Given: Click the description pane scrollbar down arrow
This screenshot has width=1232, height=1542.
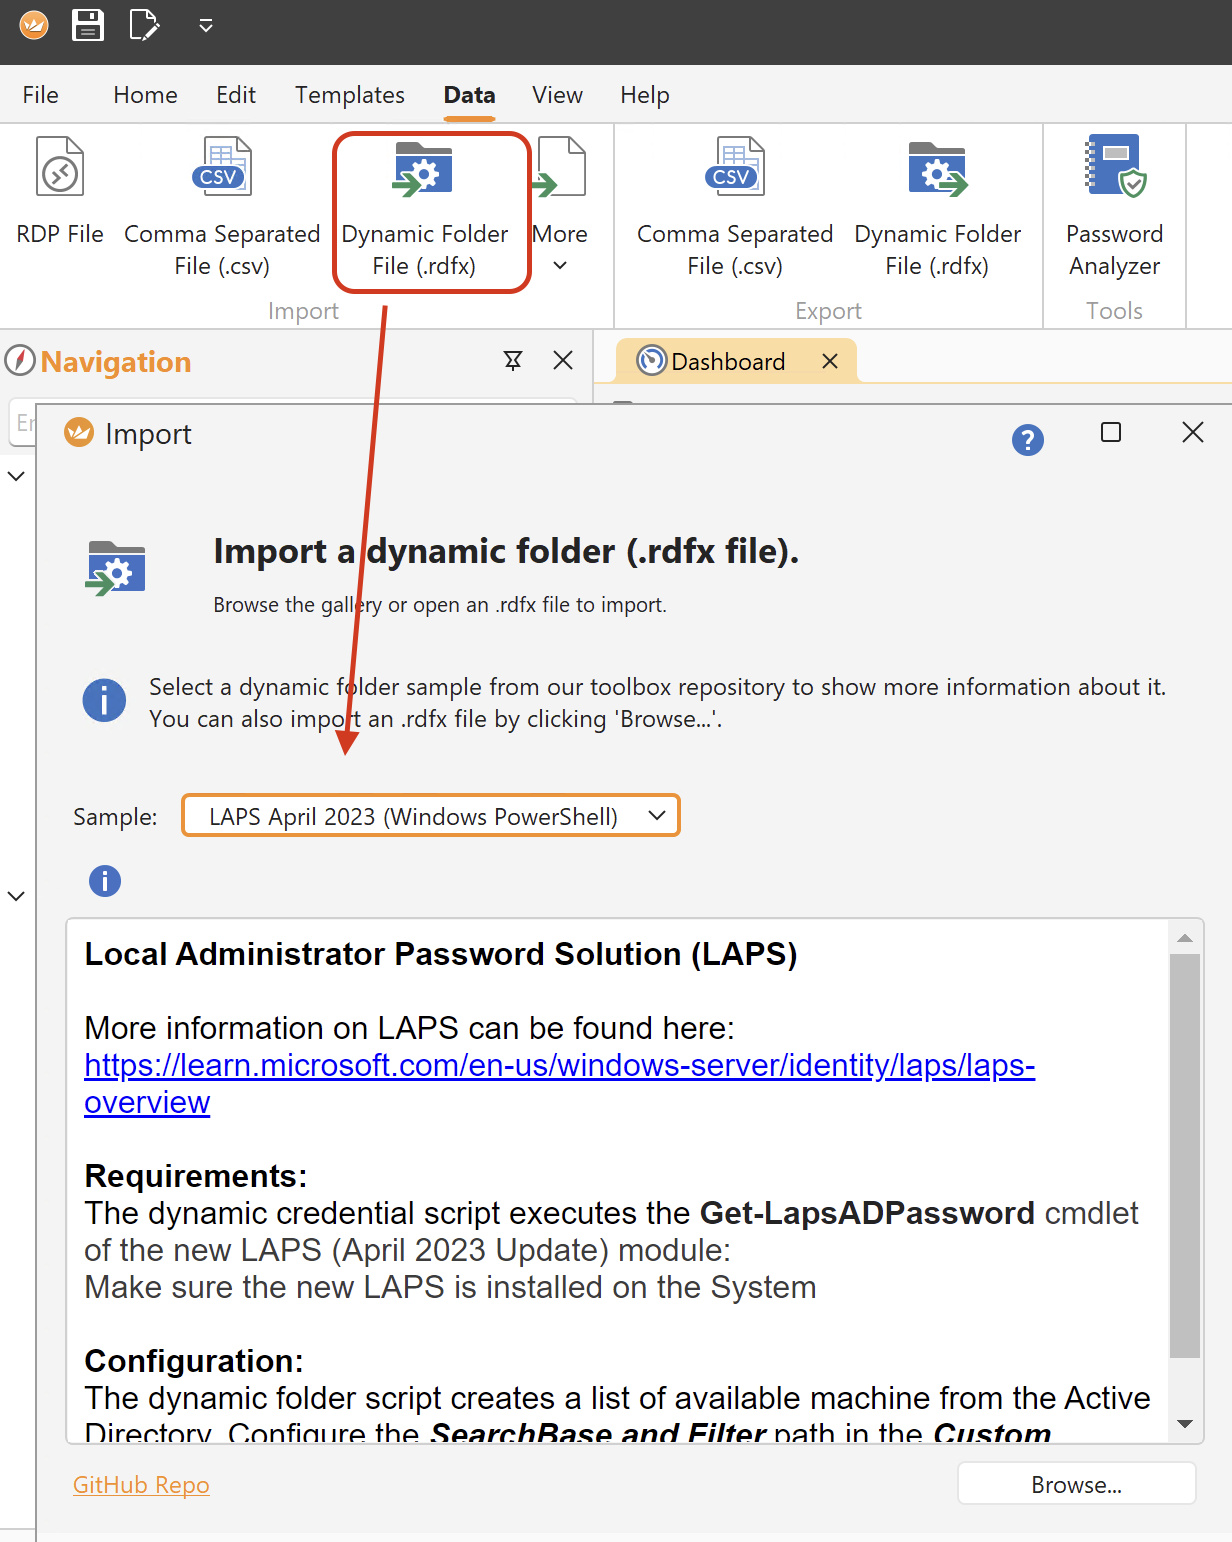Looking at the screenshot, I should [1185, 1424].
